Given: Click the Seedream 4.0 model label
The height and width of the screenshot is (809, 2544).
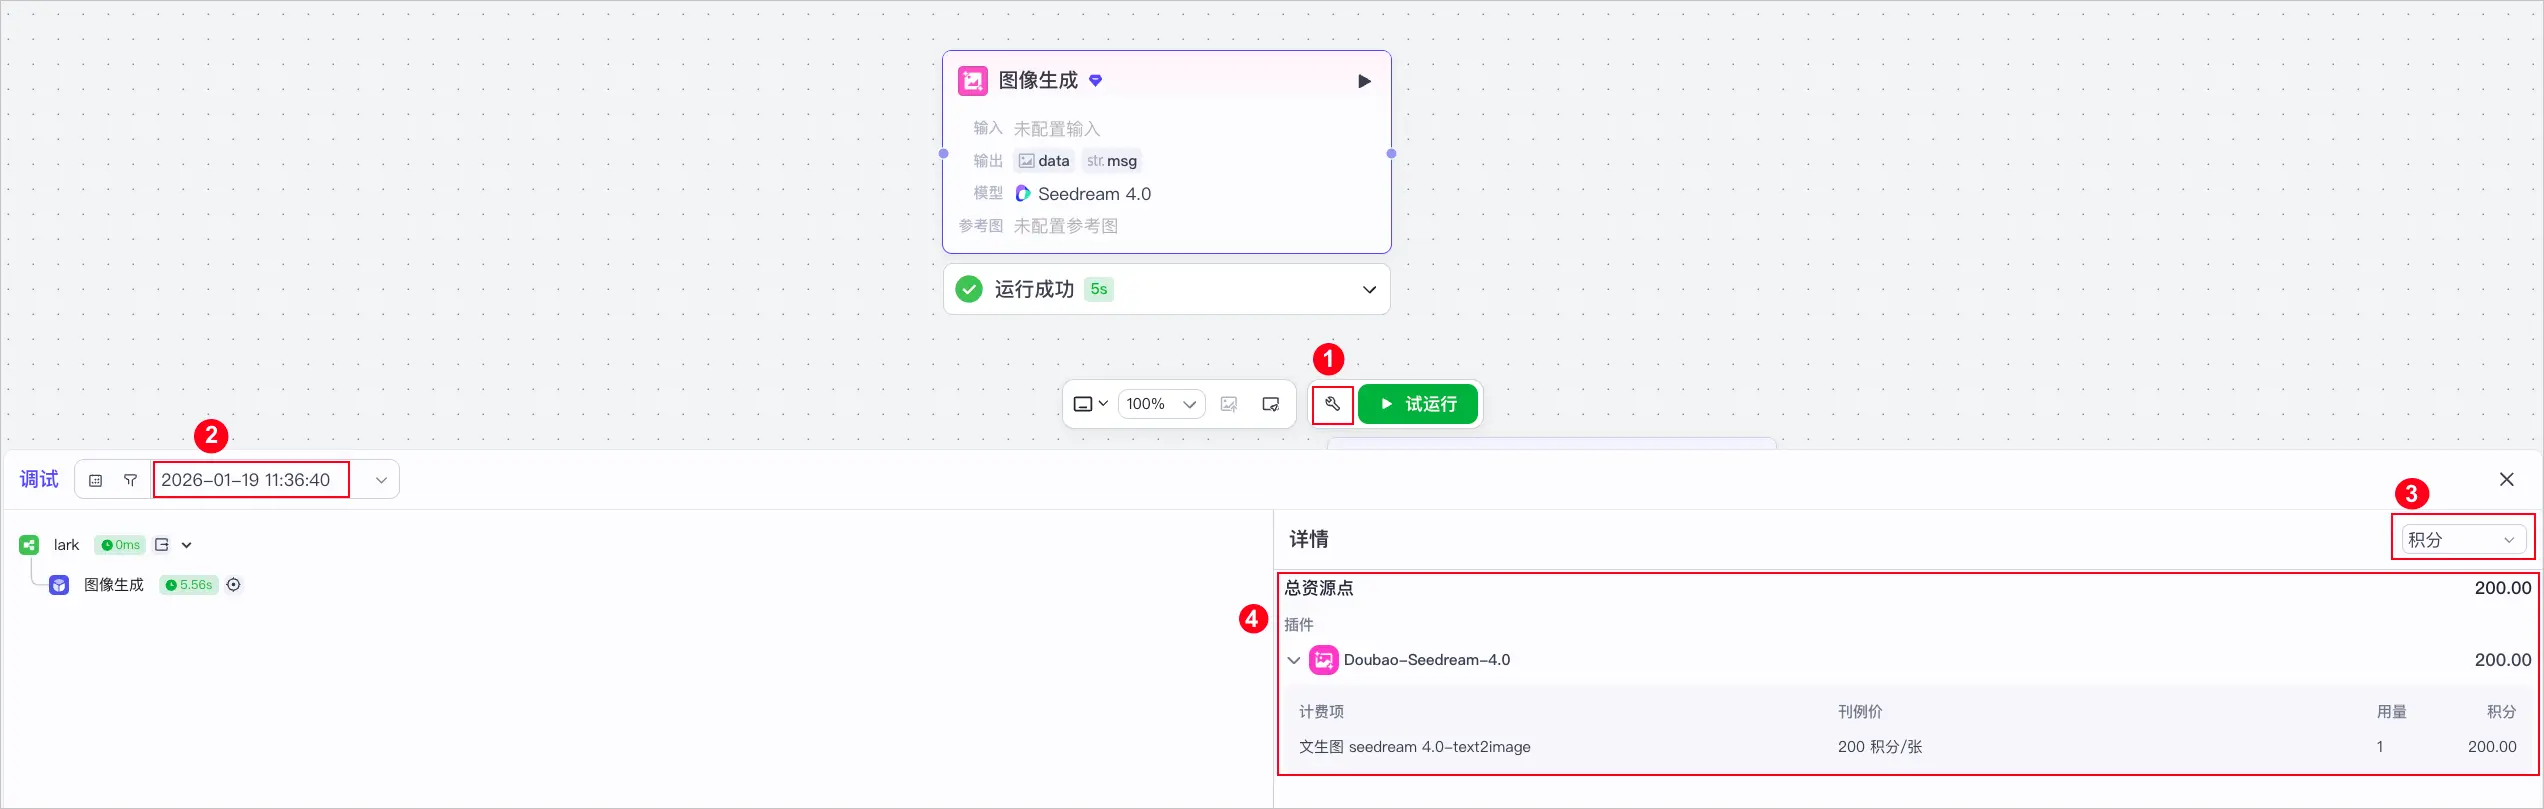Looking at the screenshot, I should [x=1094, y=194].
